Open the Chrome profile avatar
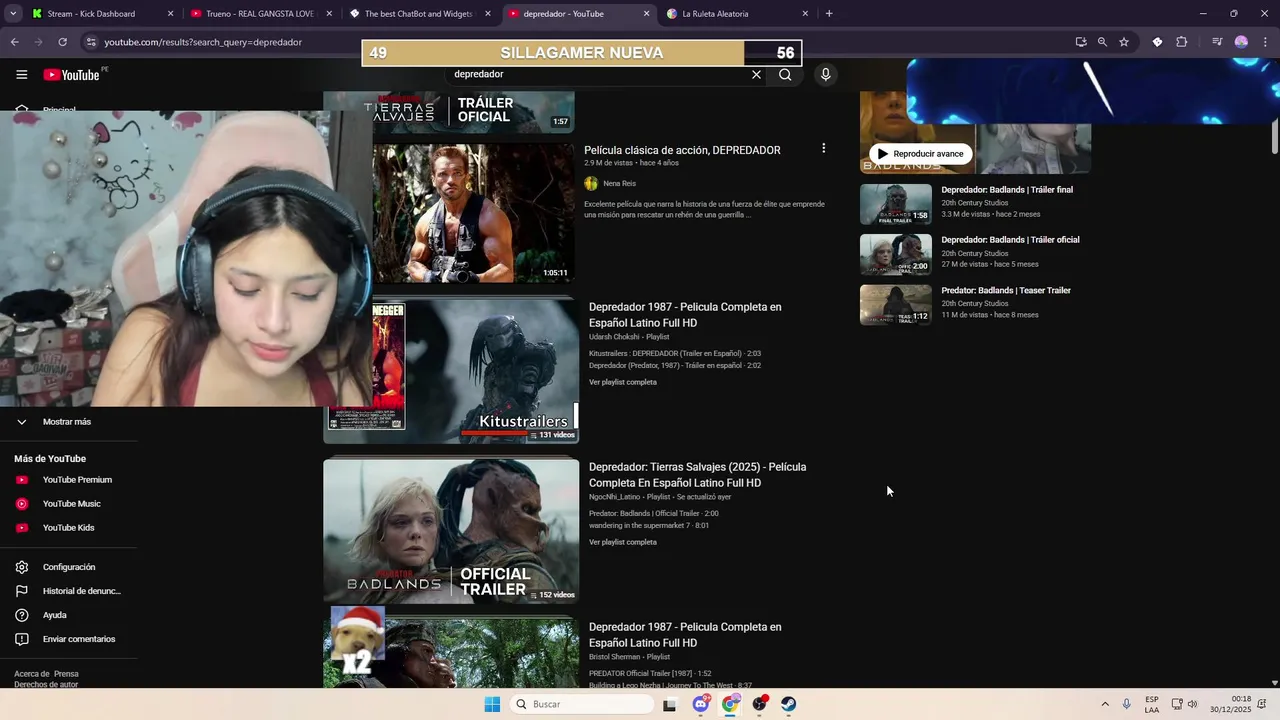This screenshot has width=1280, height=720. coord(1241,42)
